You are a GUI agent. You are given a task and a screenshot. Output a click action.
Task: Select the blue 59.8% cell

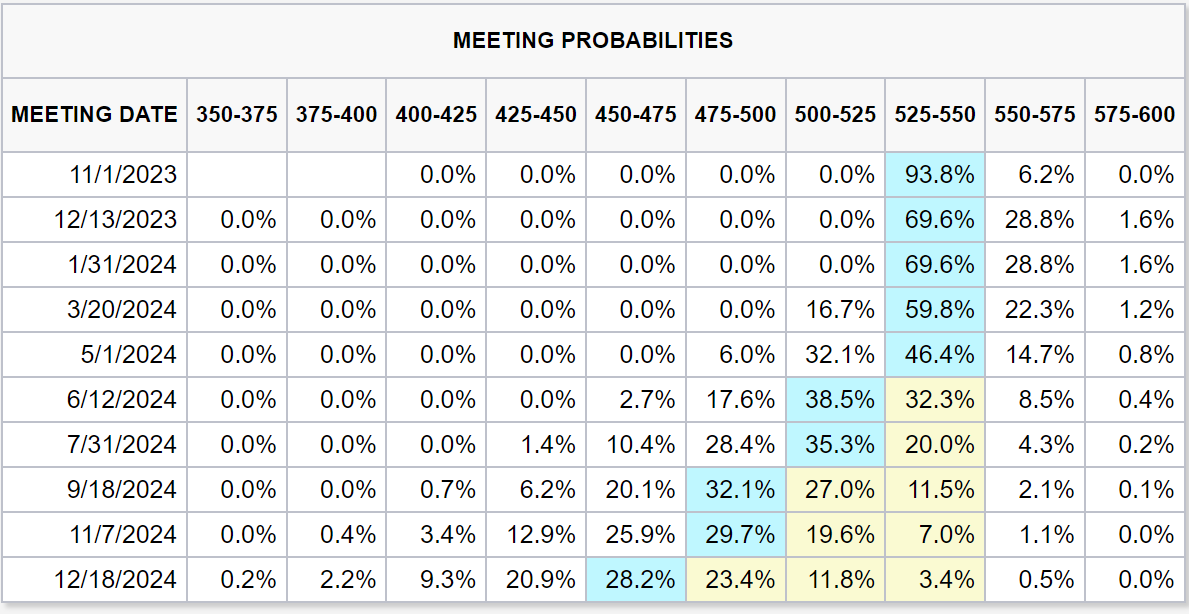[935, 310]
